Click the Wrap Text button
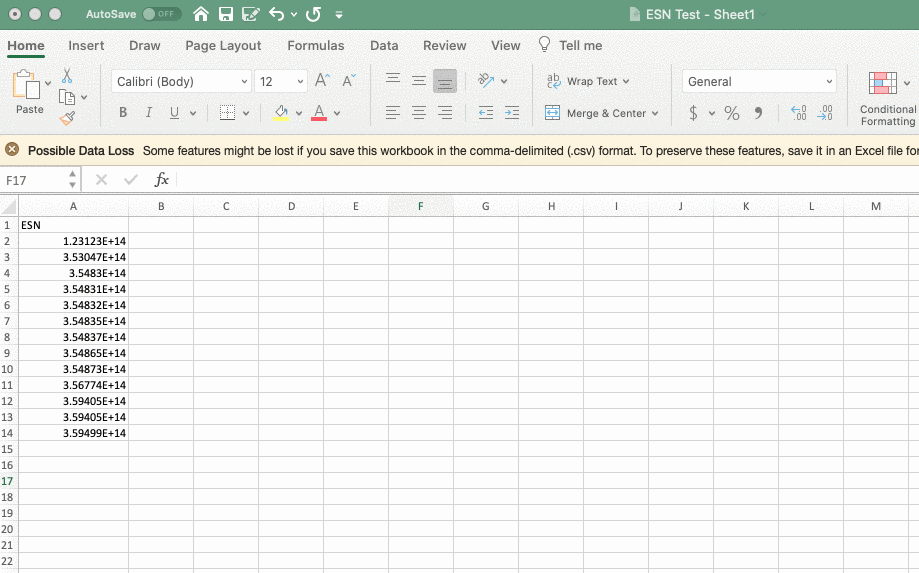 click(588, 81)
